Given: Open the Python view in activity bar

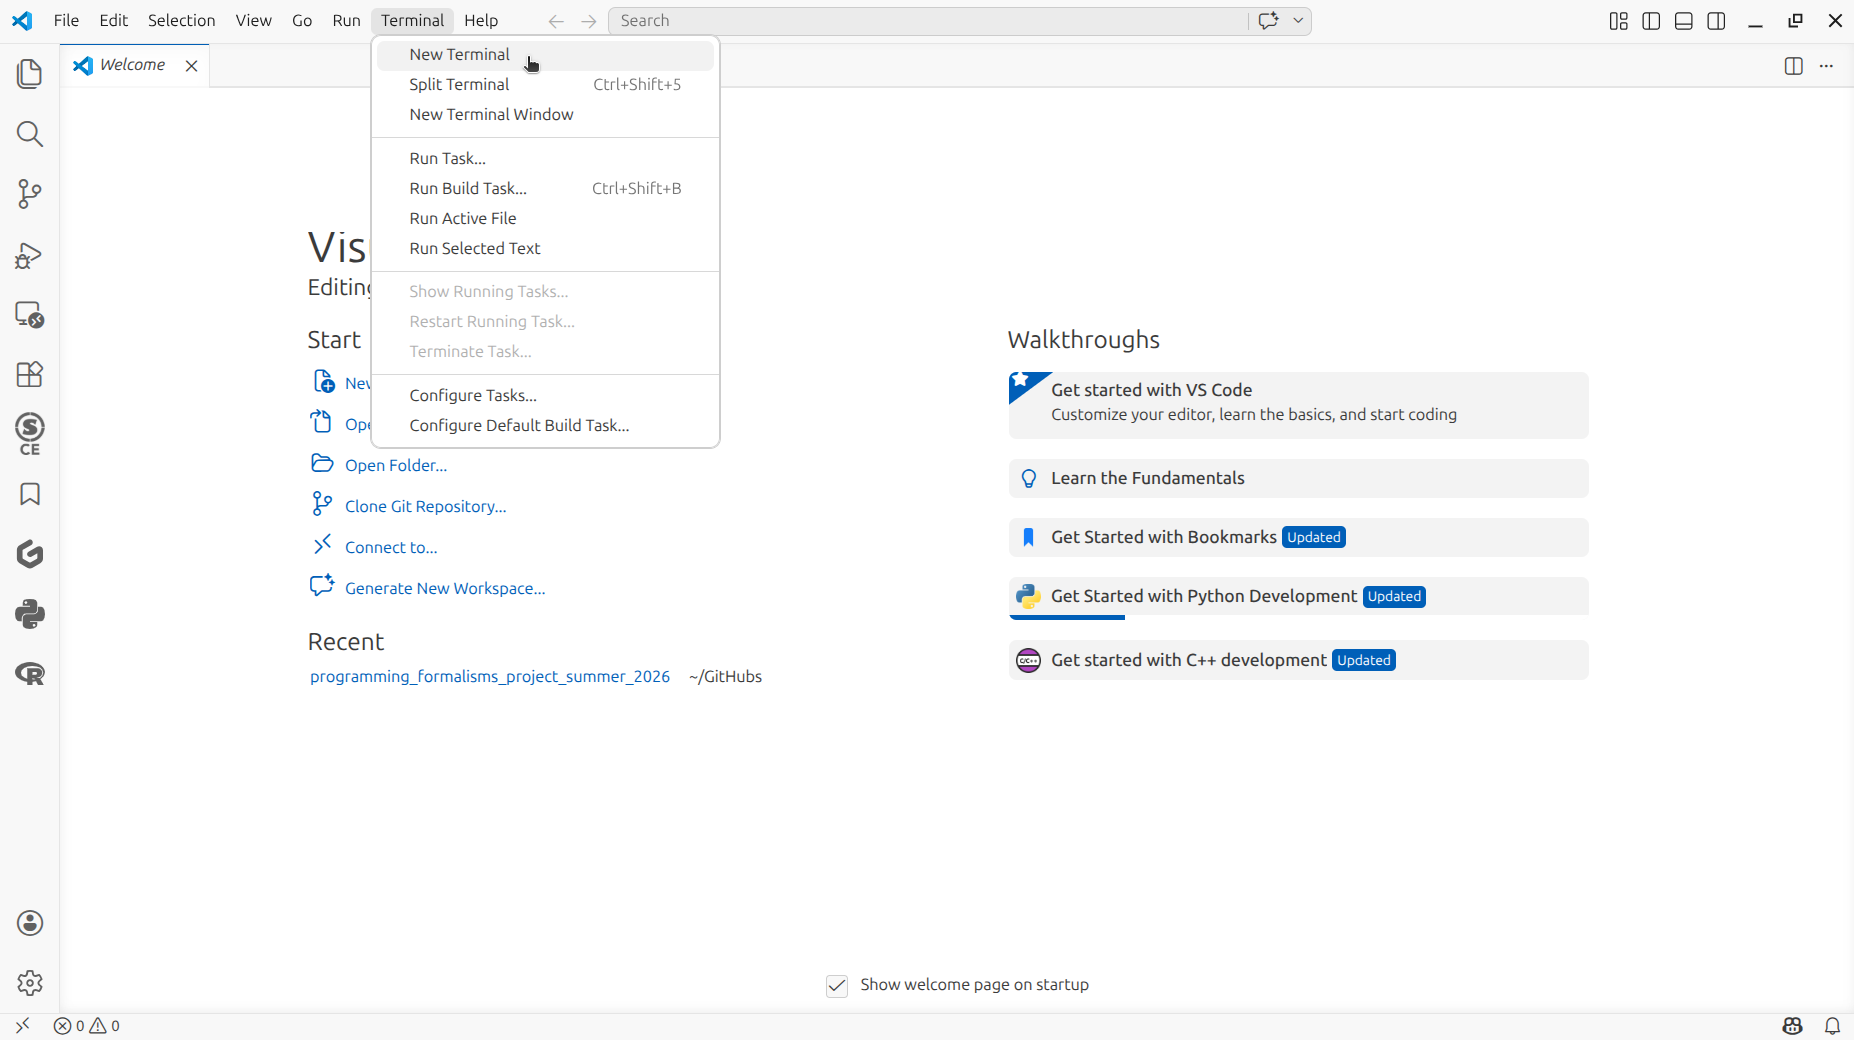Looking at the screenshot, I should click(30, 614).
